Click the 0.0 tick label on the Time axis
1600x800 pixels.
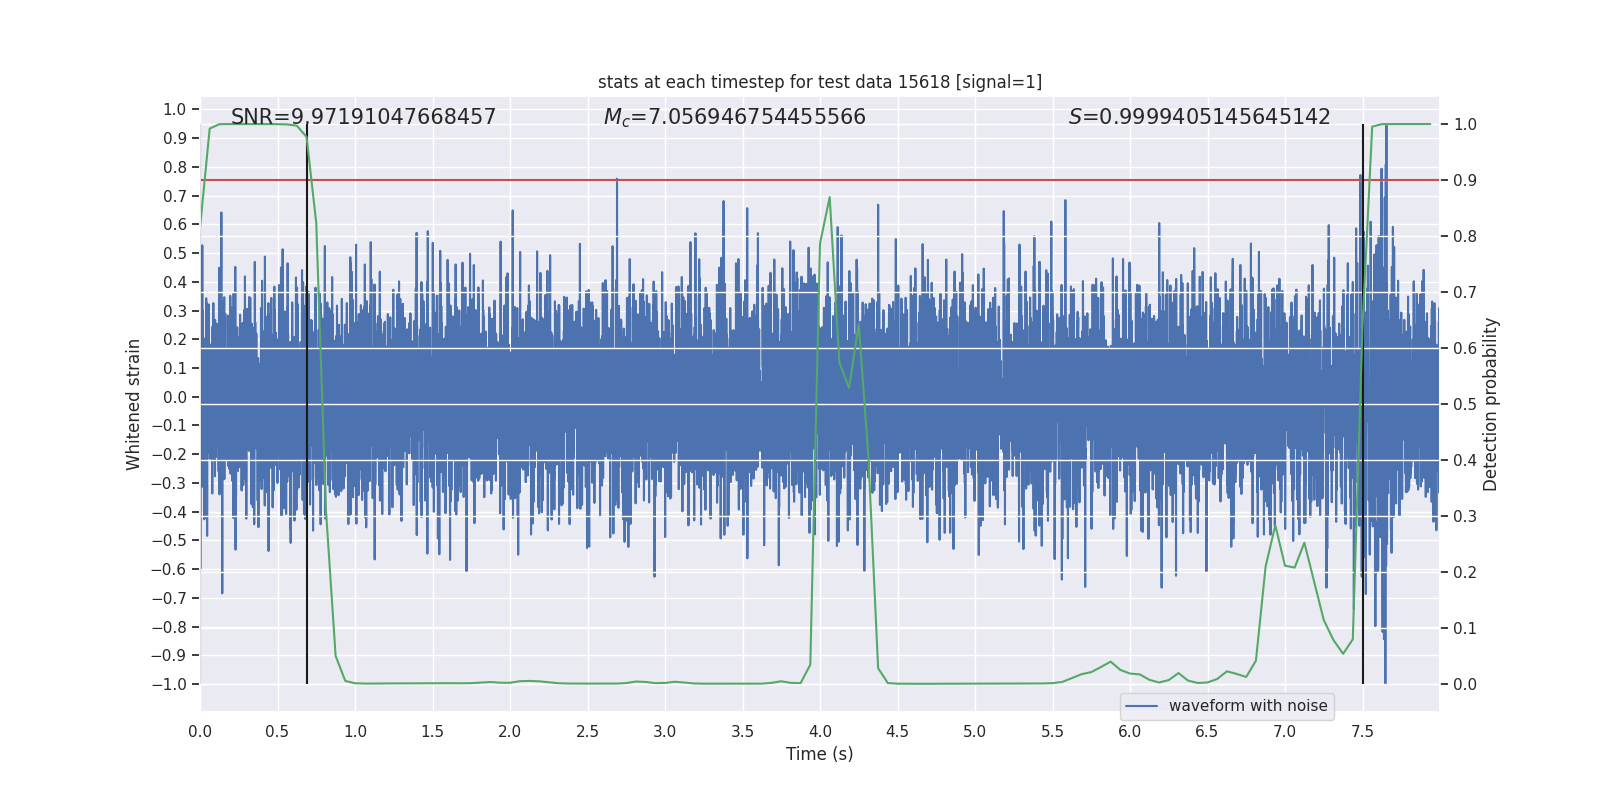coord(200,731)
